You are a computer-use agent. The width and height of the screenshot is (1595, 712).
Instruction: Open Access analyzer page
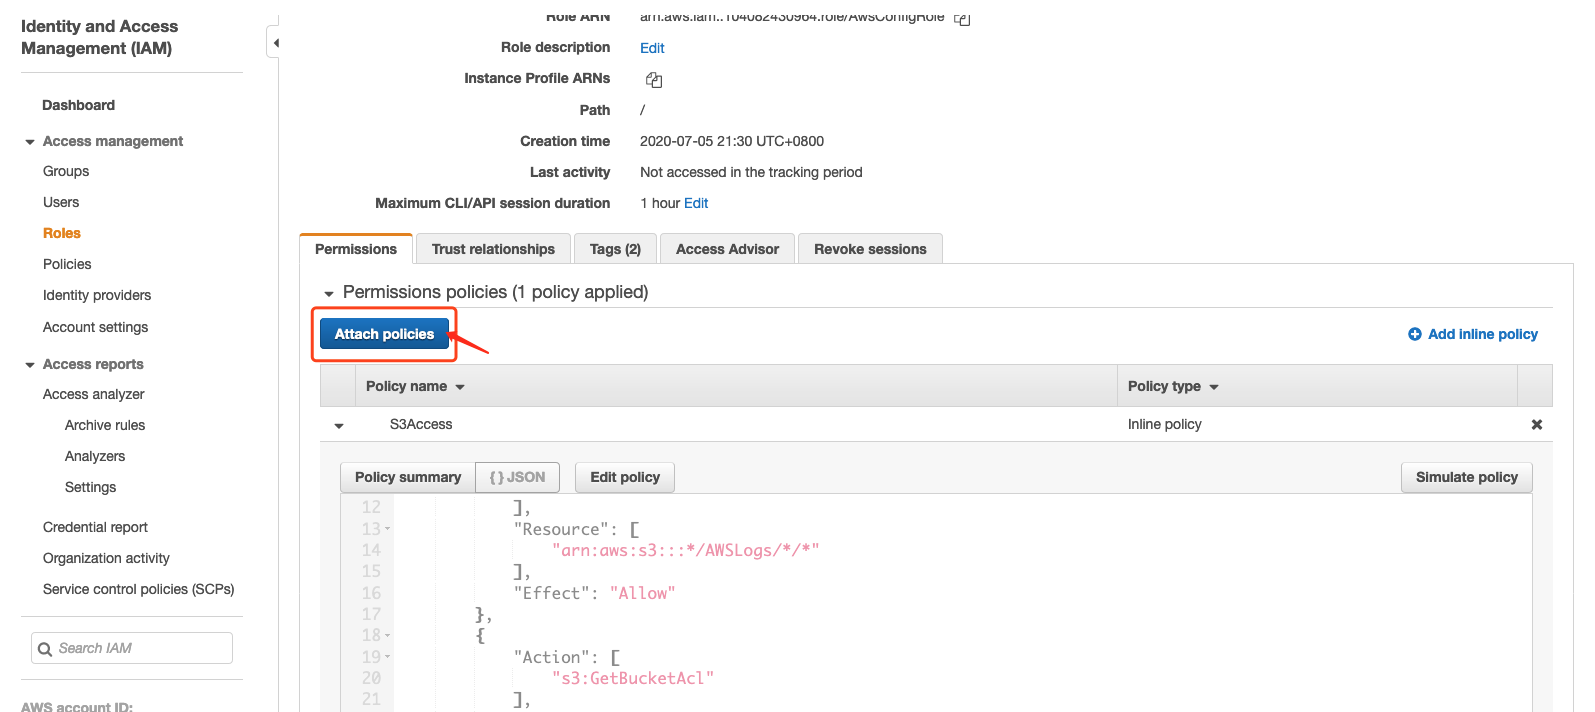click(x=93, y=394)
